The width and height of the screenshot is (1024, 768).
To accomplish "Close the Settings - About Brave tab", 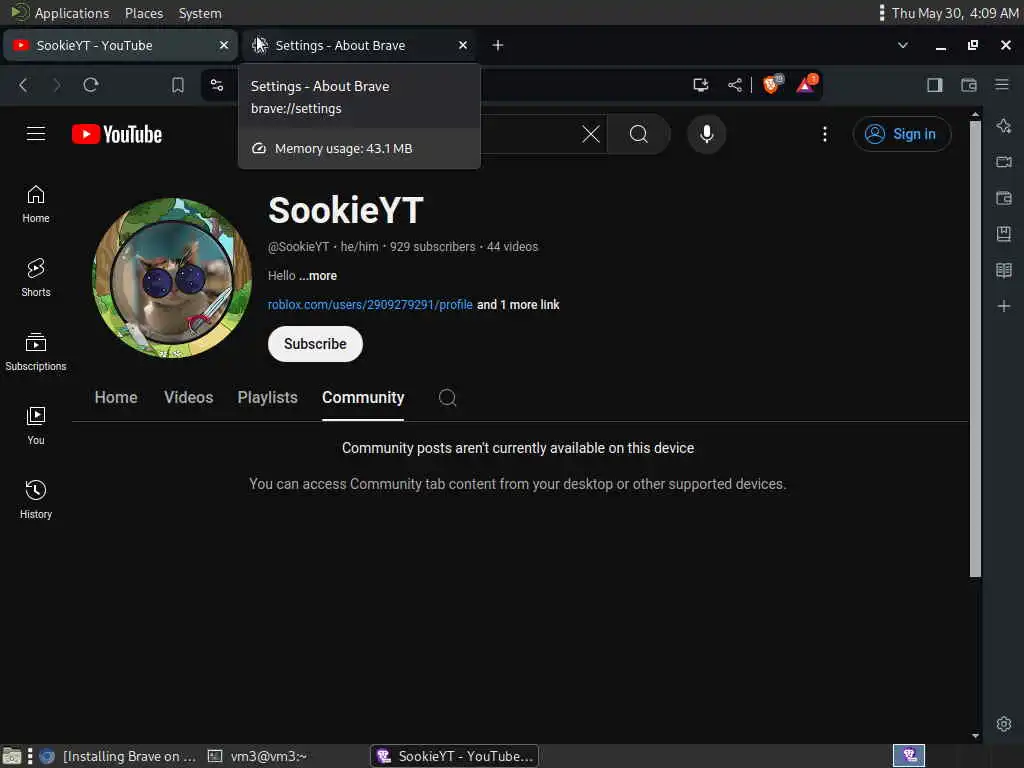I will point(463,45).
